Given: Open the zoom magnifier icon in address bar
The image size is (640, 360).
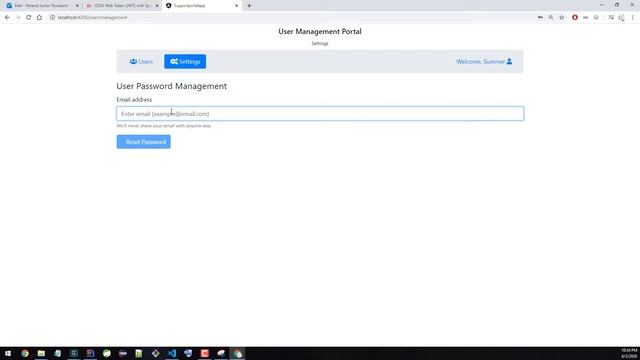Looking at the screenshot, I should 551,18.
